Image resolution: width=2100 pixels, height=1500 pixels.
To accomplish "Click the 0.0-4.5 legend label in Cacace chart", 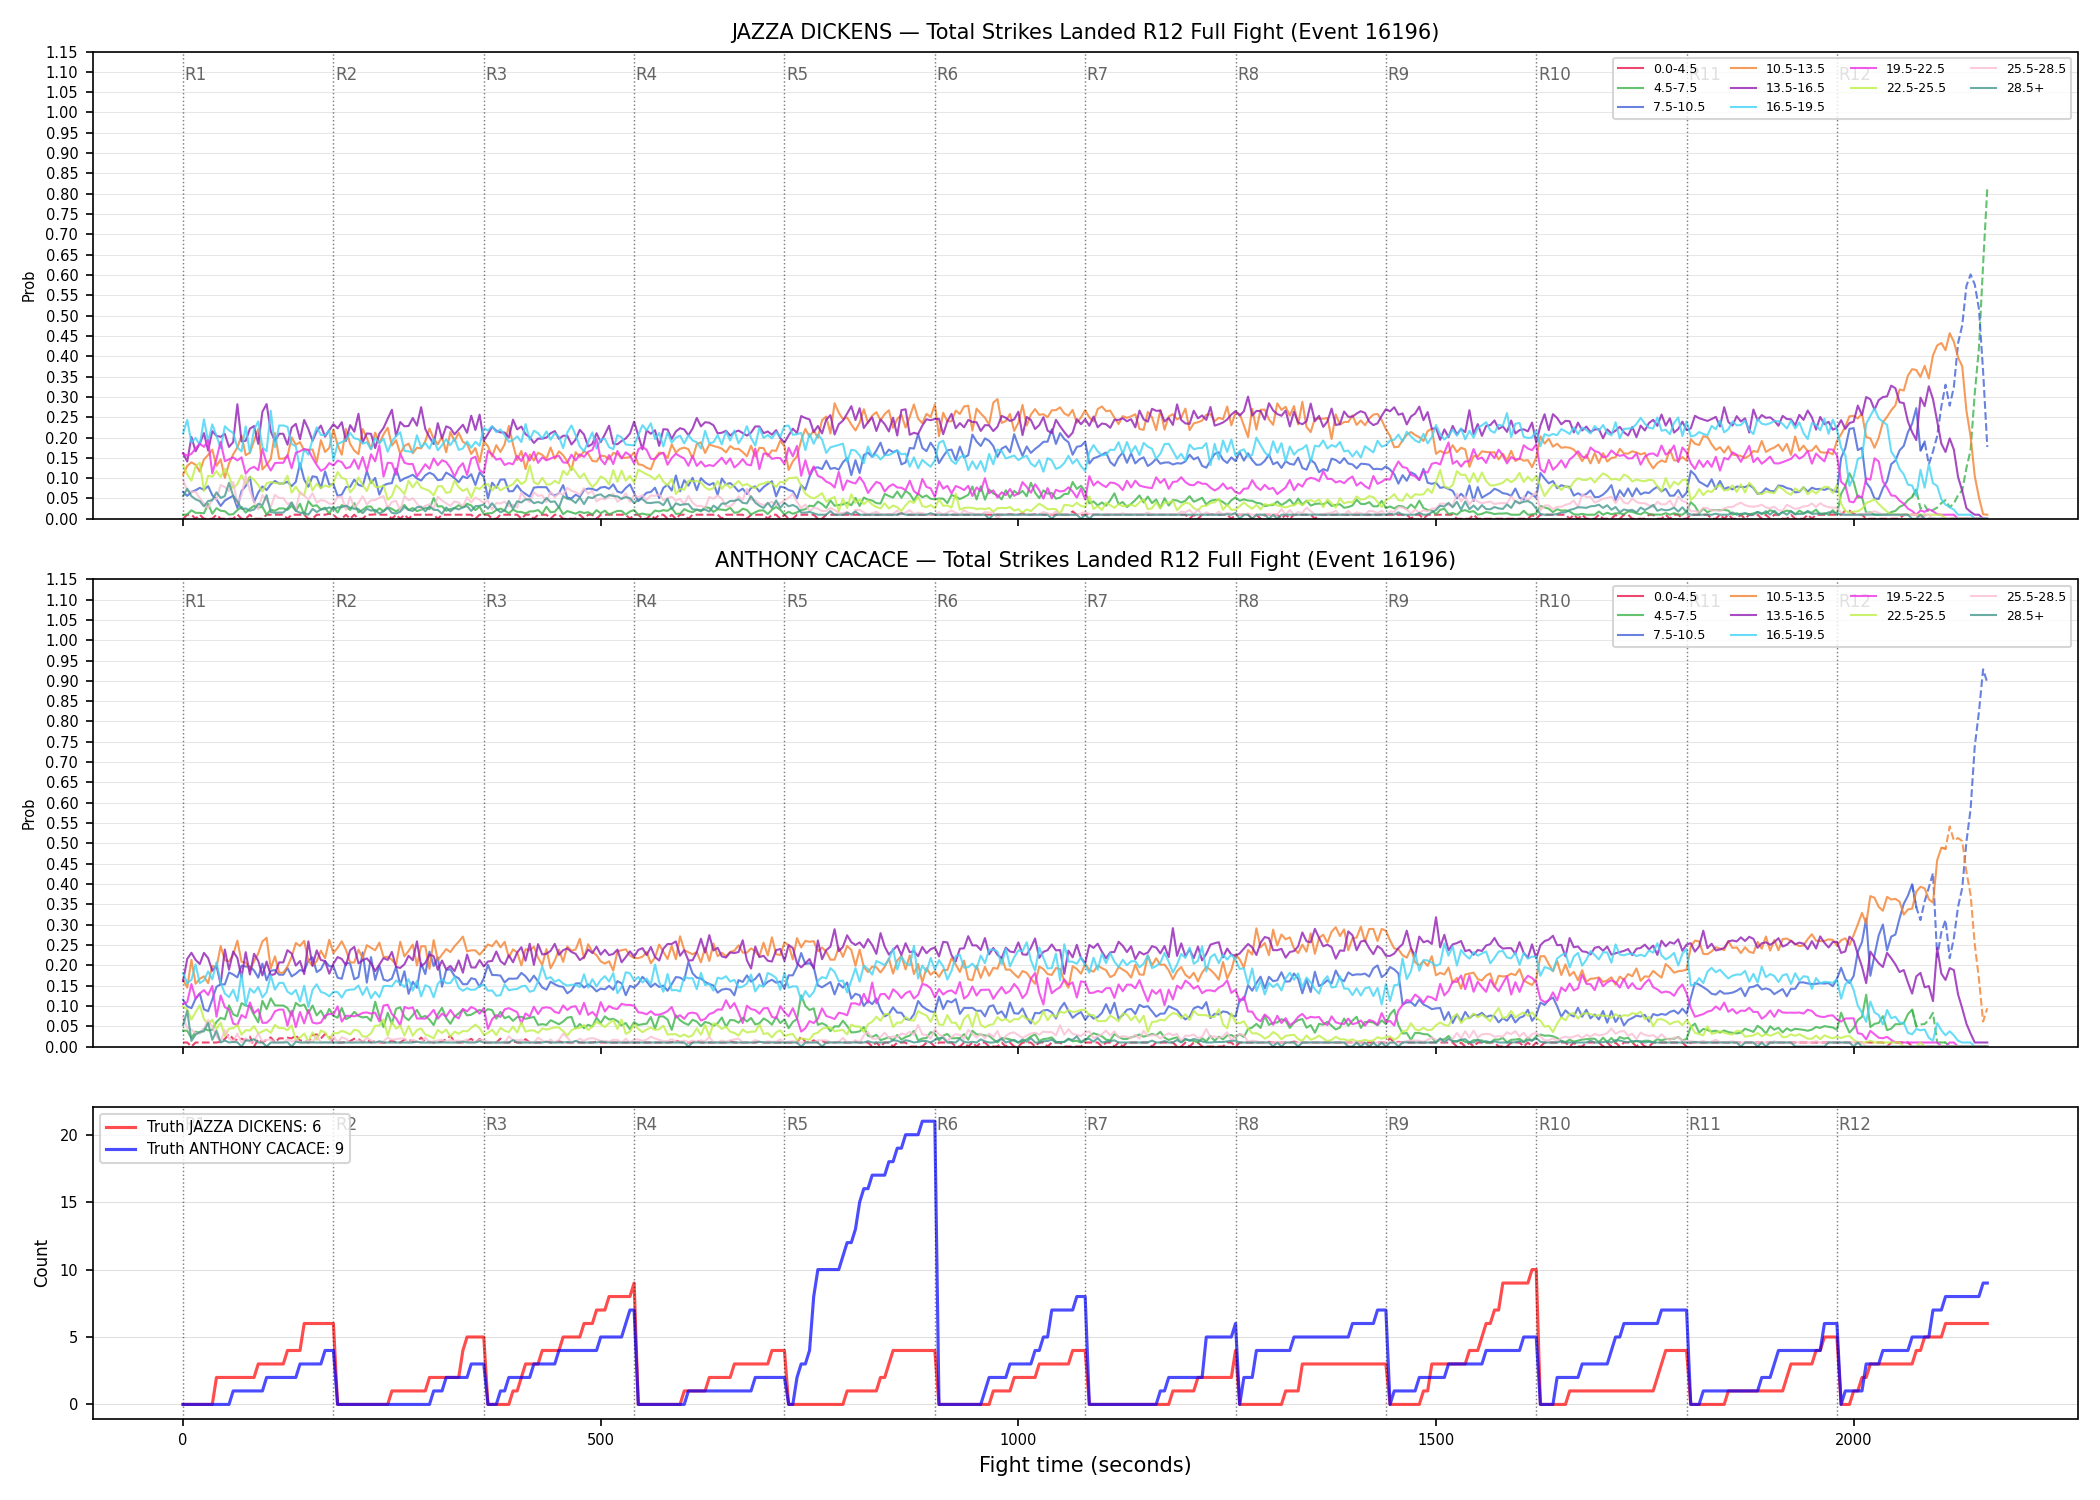I will (x=1675, y=597).
